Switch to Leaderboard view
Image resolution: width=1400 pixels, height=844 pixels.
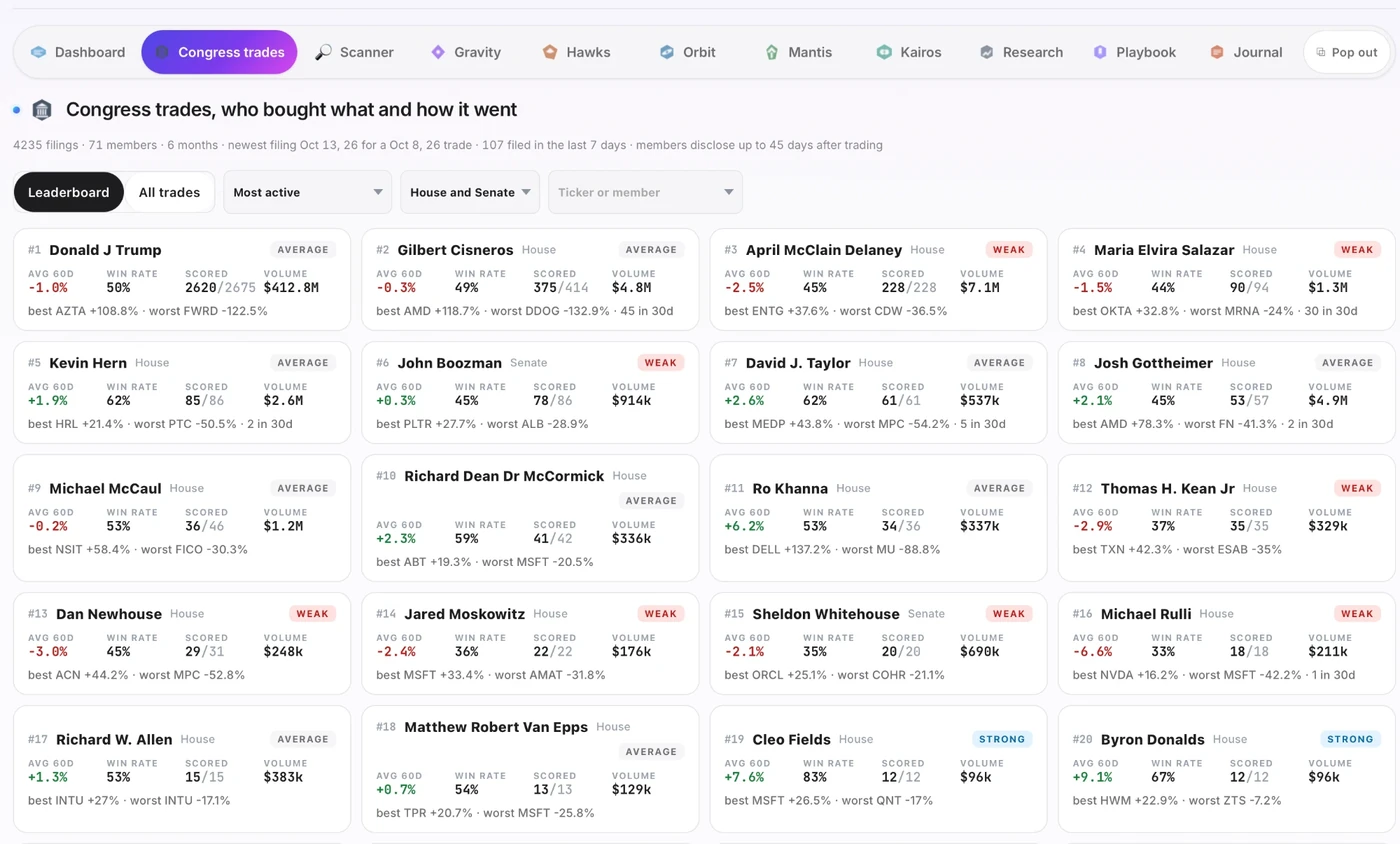point(69,192)
